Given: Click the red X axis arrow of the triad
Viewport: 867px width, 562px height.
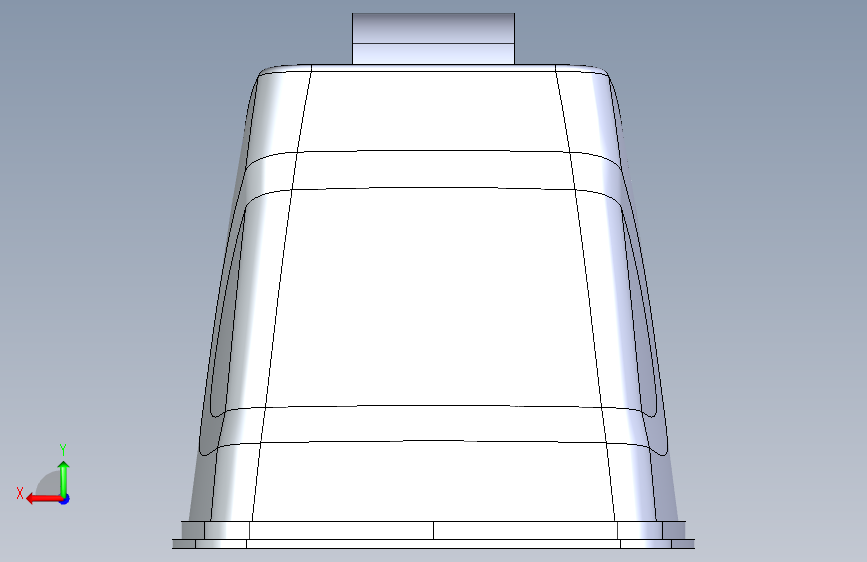Looking at the screenshot, I should (43, 499).
